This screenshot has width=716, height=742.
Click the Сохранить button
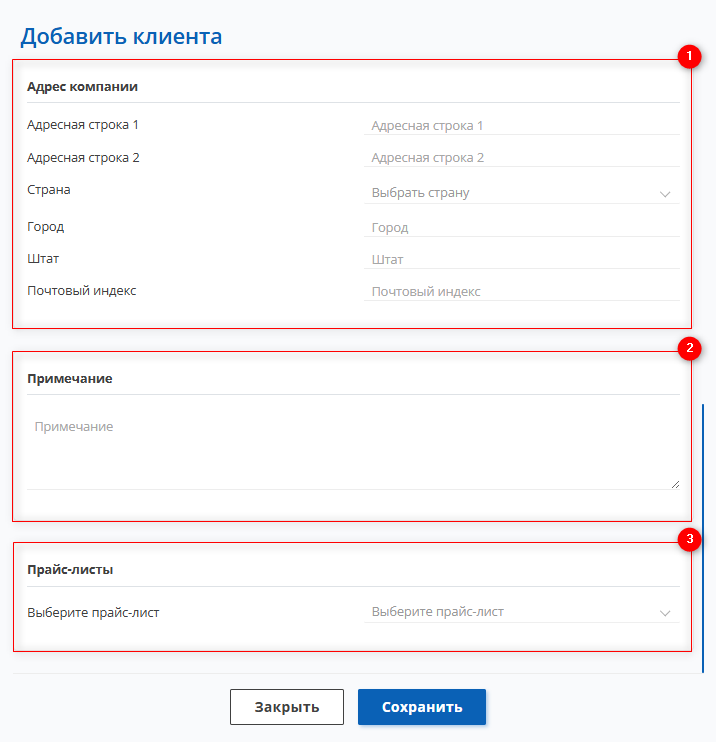pos(422,707)
